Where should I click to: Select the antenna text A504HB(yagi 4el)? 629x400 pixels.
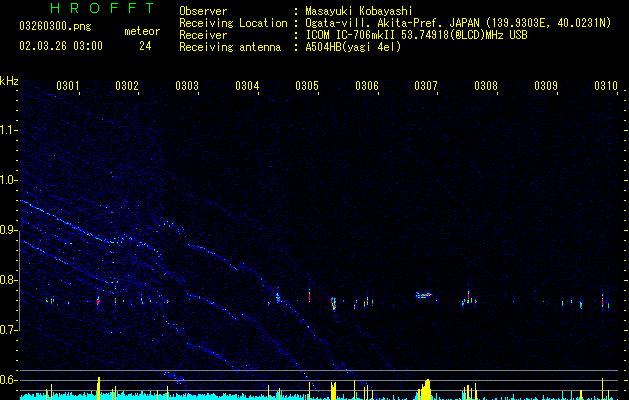pyautogui.click(x=353, y=47)
